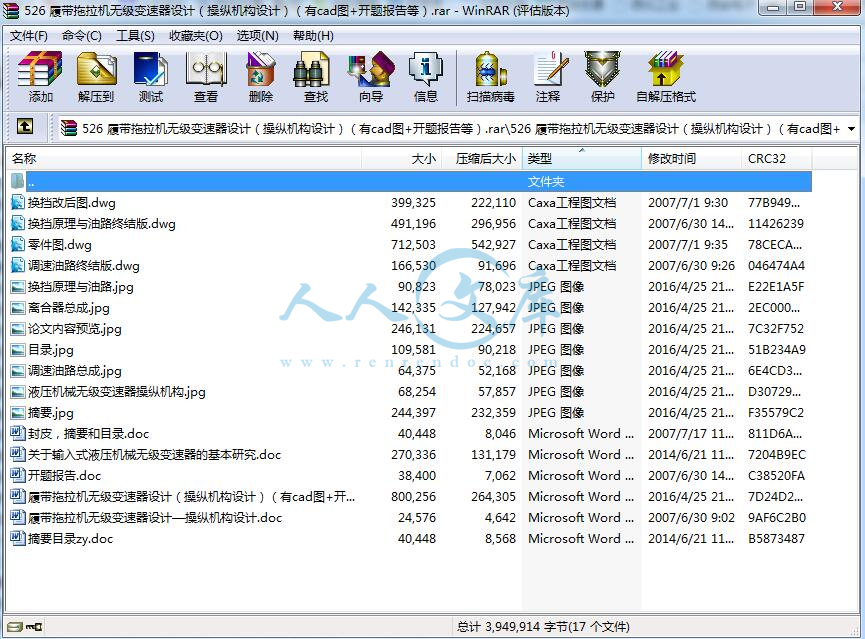Sort files by CRC32 column header
Viewport: 865px width, 639px height.
(x=777, y=159)
